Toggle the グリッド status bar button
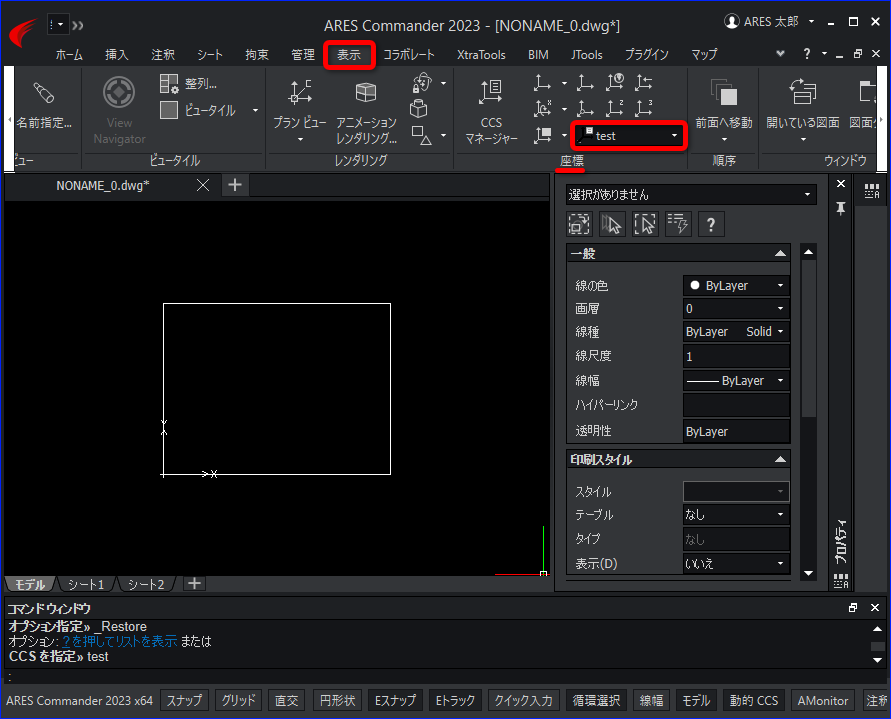Image resolution: width=891 pixels, height=719 pixels. coord(238,700)
